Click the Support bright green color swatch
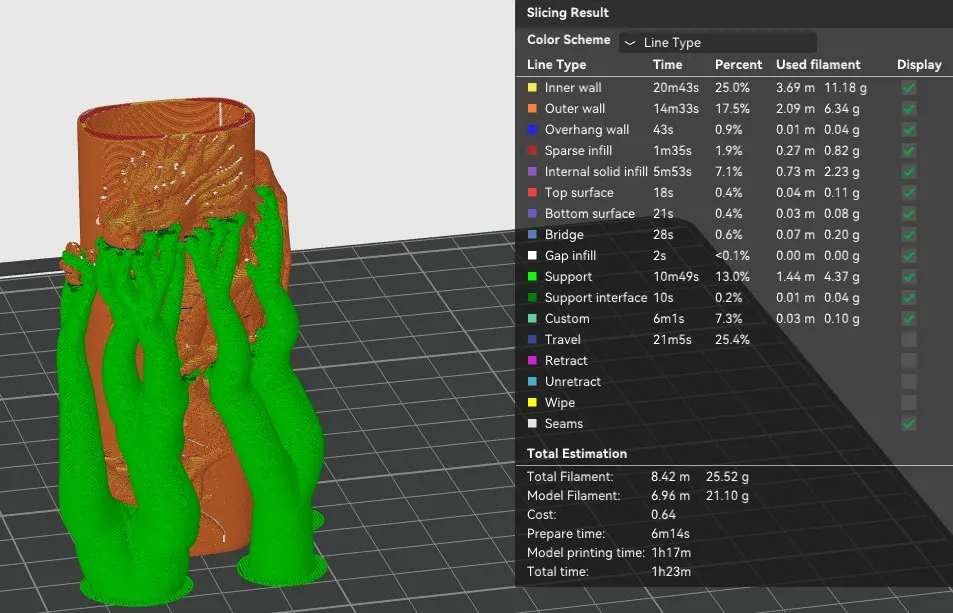Screen dimensions: 953x613 (532, 276)
